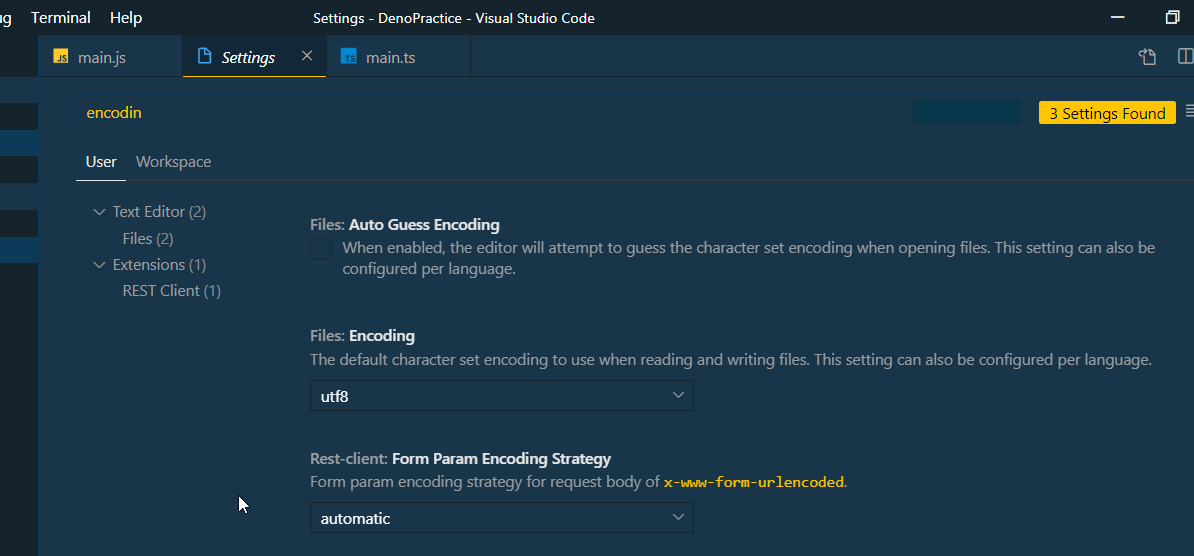Open Settings JSON file icon

(x=1148, y=56)
